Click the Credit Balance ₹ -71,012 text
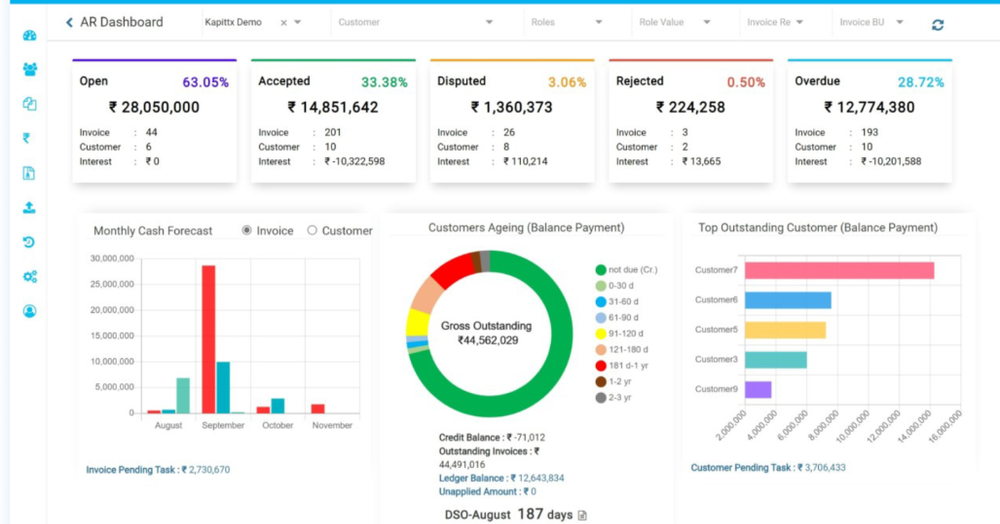 (x=492, y=437)
